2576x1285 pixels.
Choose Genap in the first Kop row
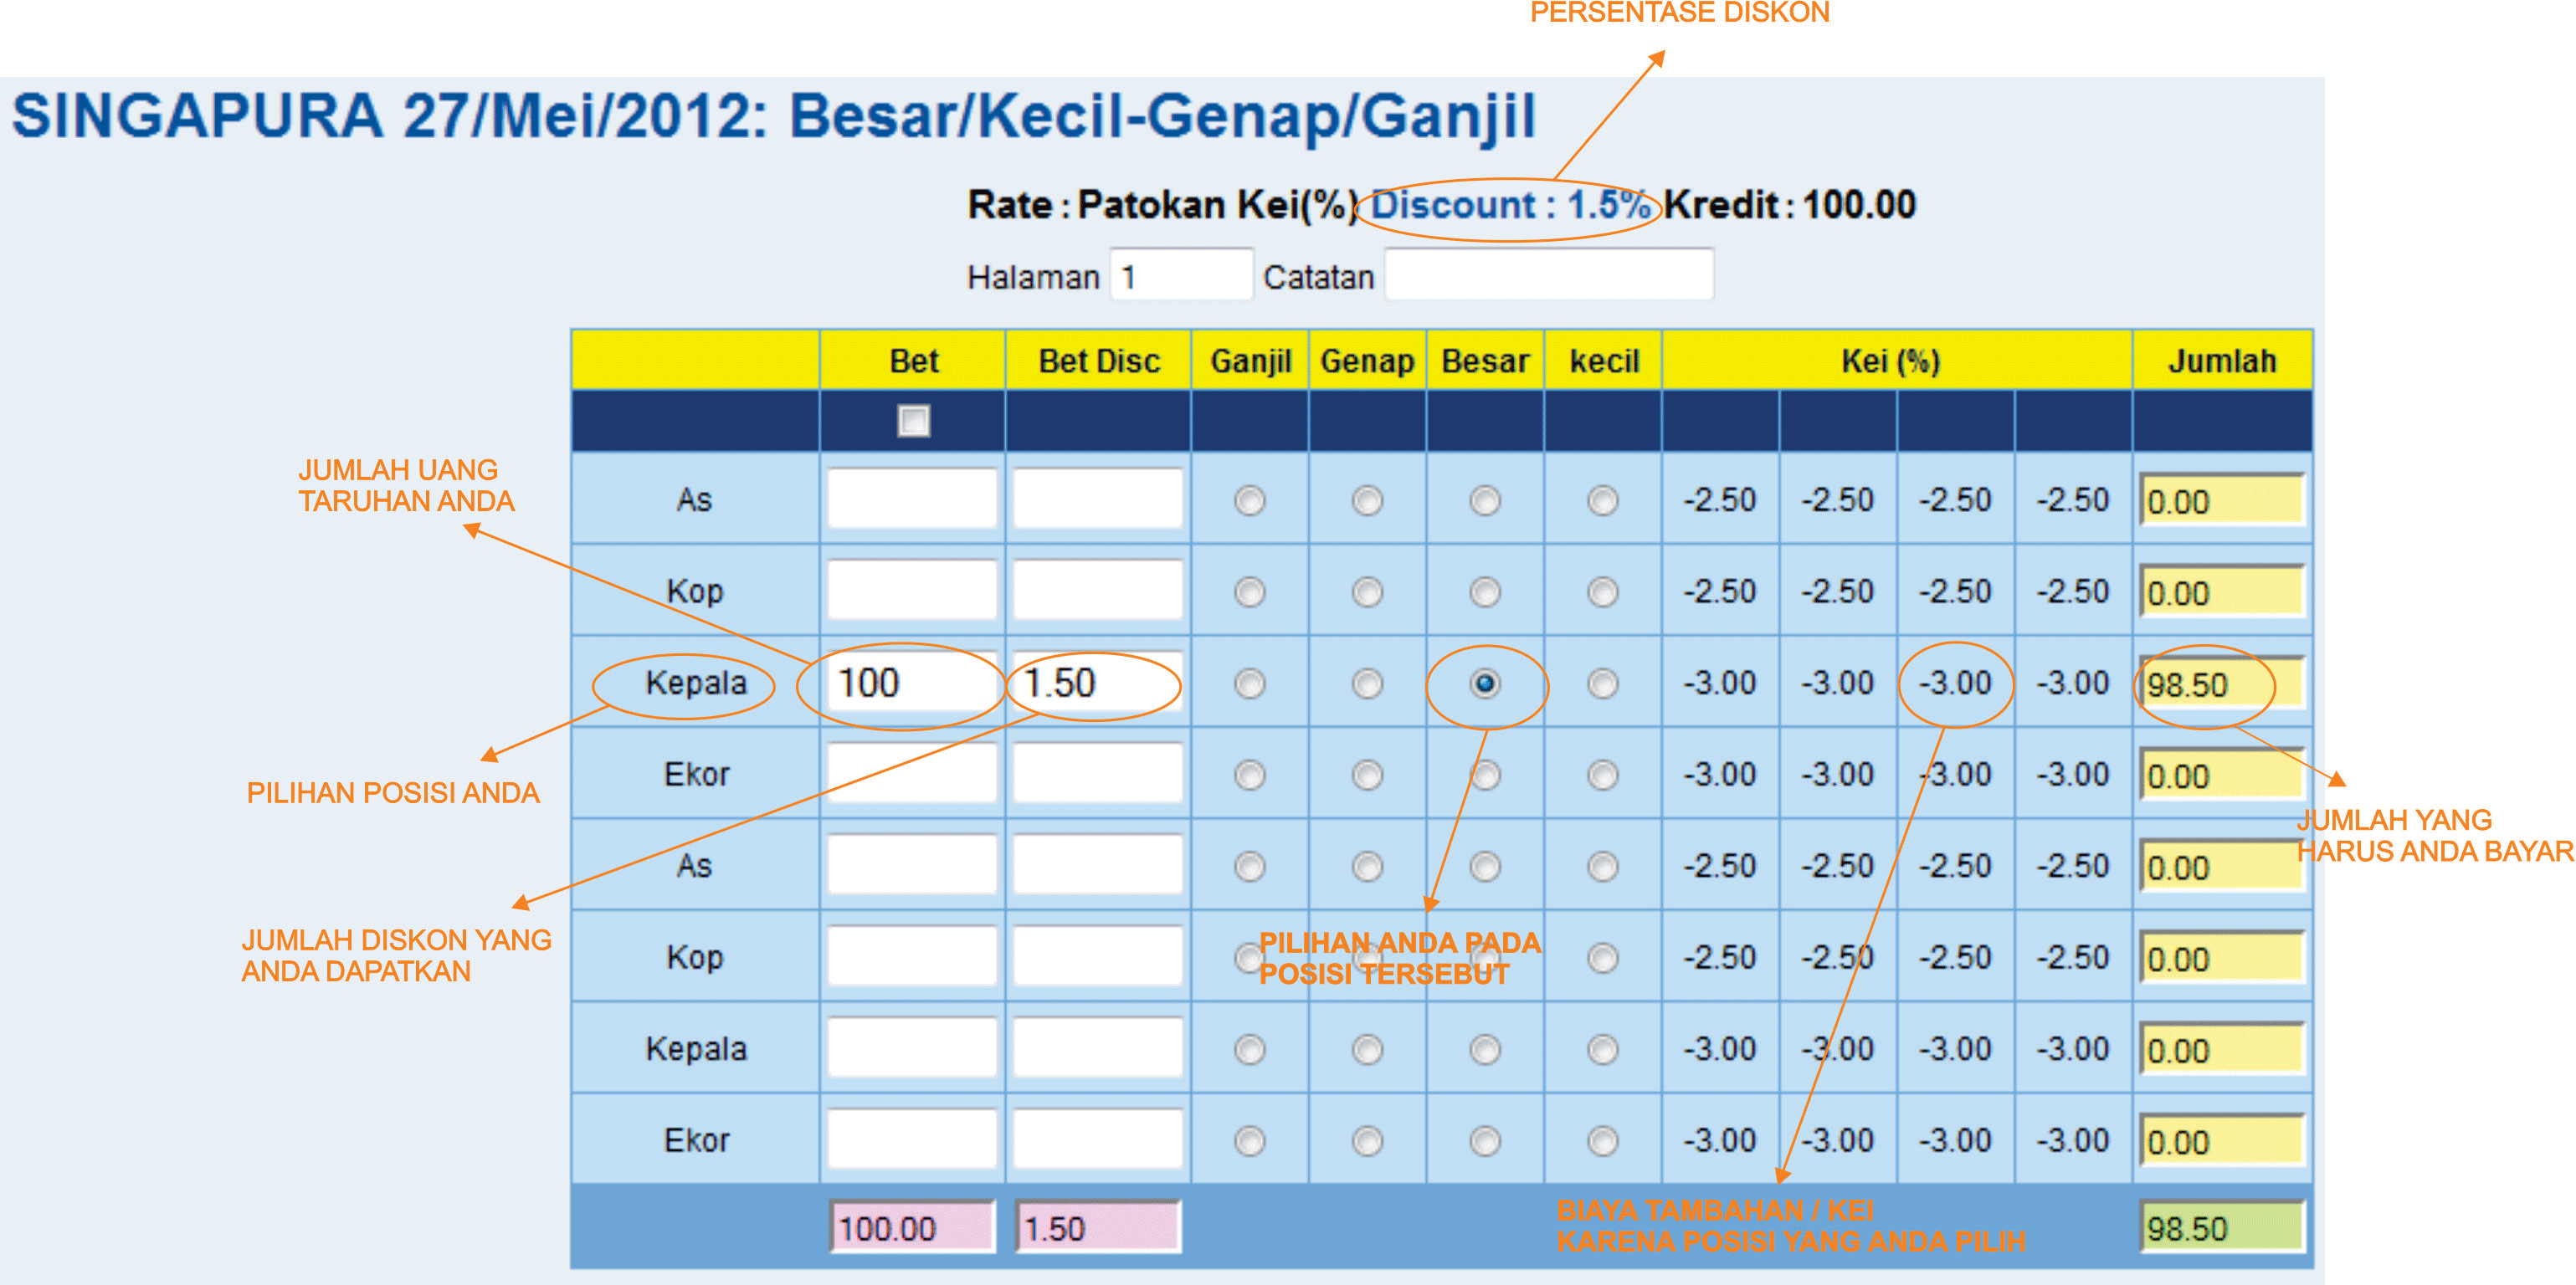click(1367, 592)
